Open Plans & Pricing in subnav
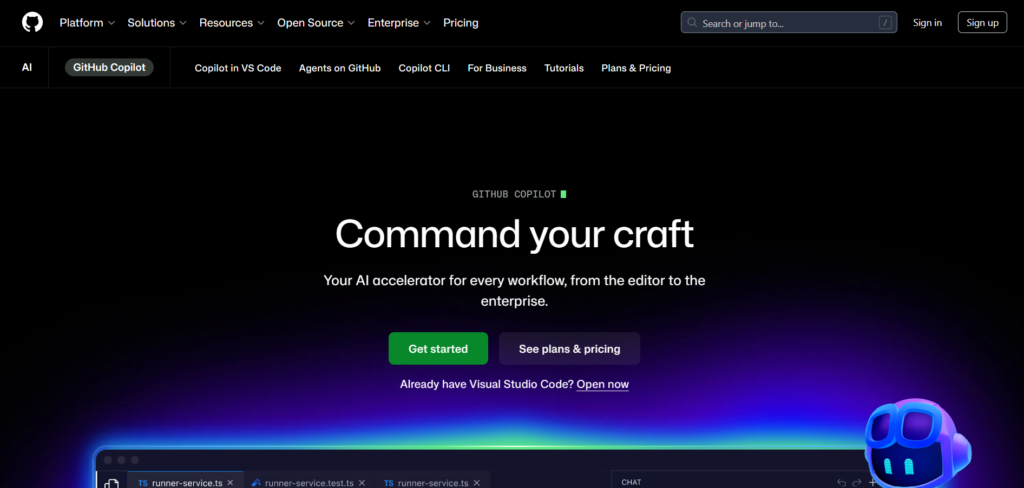Screen dimensions: 1024x488 636,68
